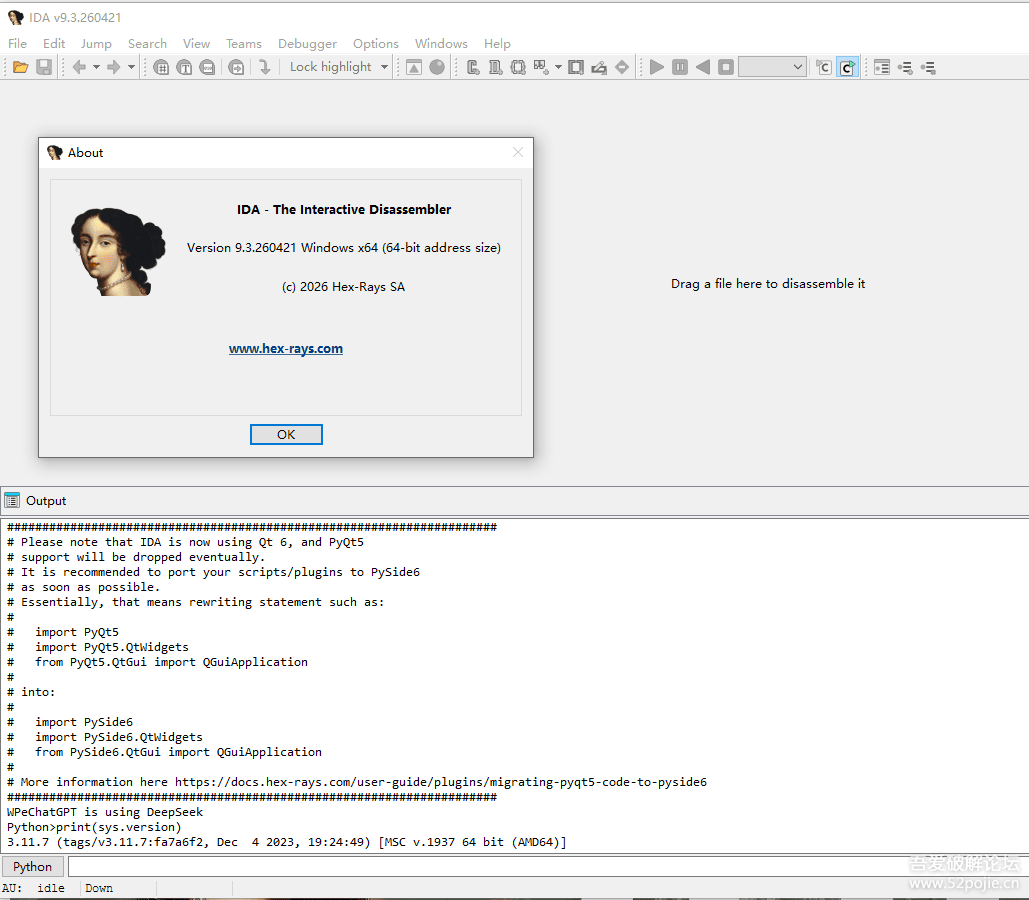Click the Python interpreter selector button

tap(33, 867)
